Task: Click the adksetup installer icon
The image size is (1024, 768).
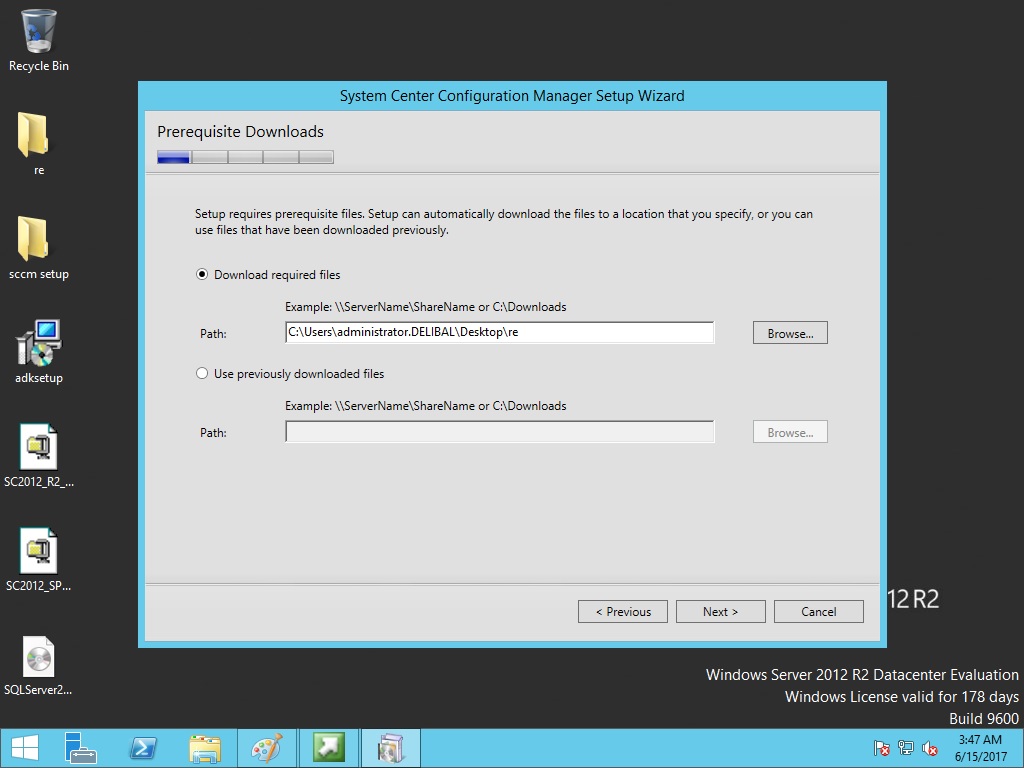Action: [39, 344]
